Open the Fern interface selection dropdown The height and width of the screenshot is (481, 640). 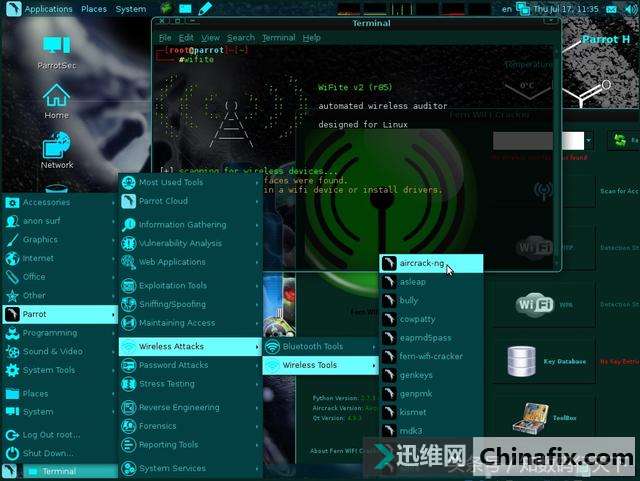(588, 141)
